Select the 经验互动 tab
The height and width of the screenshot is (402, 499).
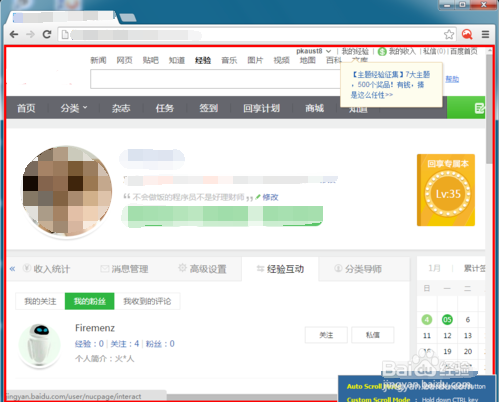click(x=280, y=269)
